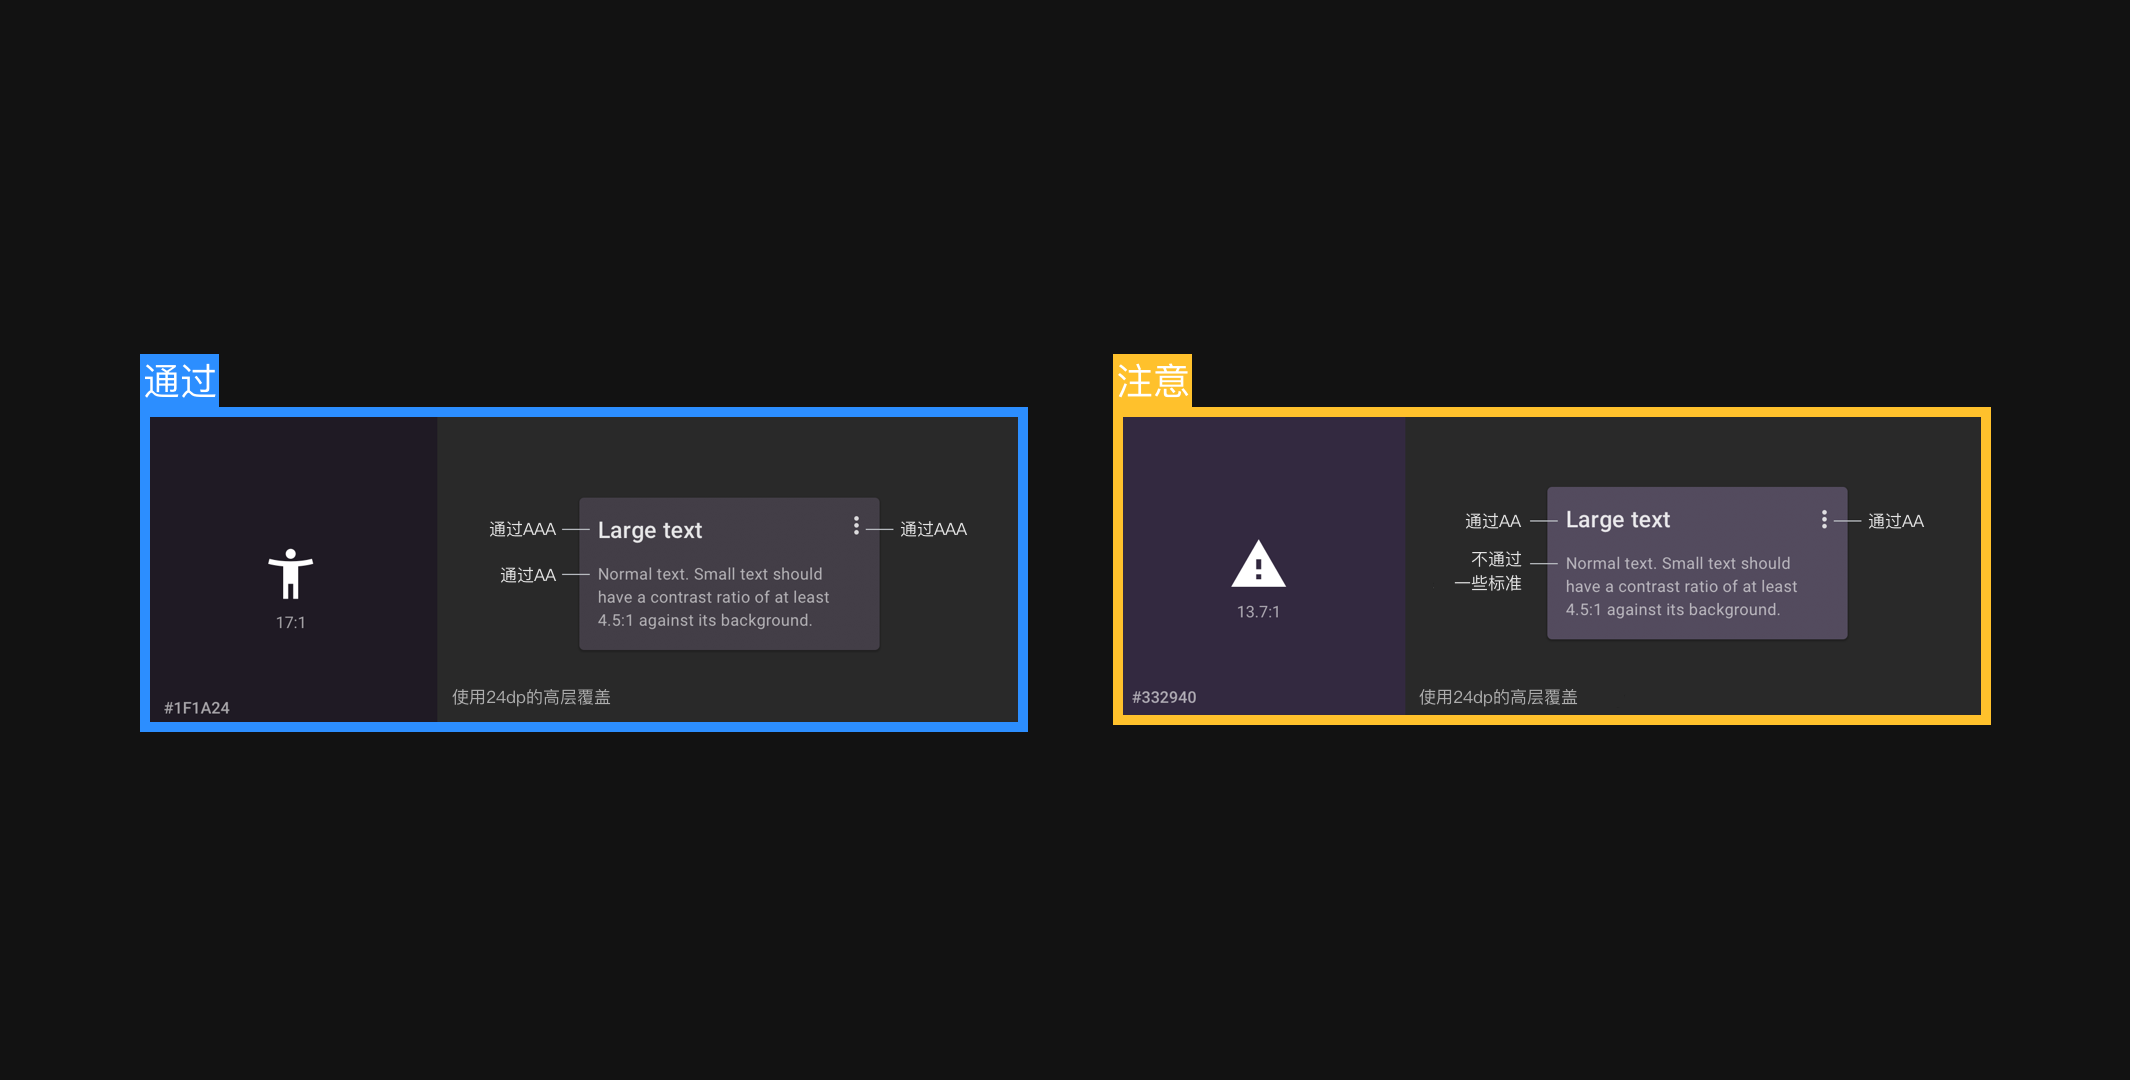Click #332940 hex code text
Viewport: 2130px width, 1080px height.
coord(1164,697)
